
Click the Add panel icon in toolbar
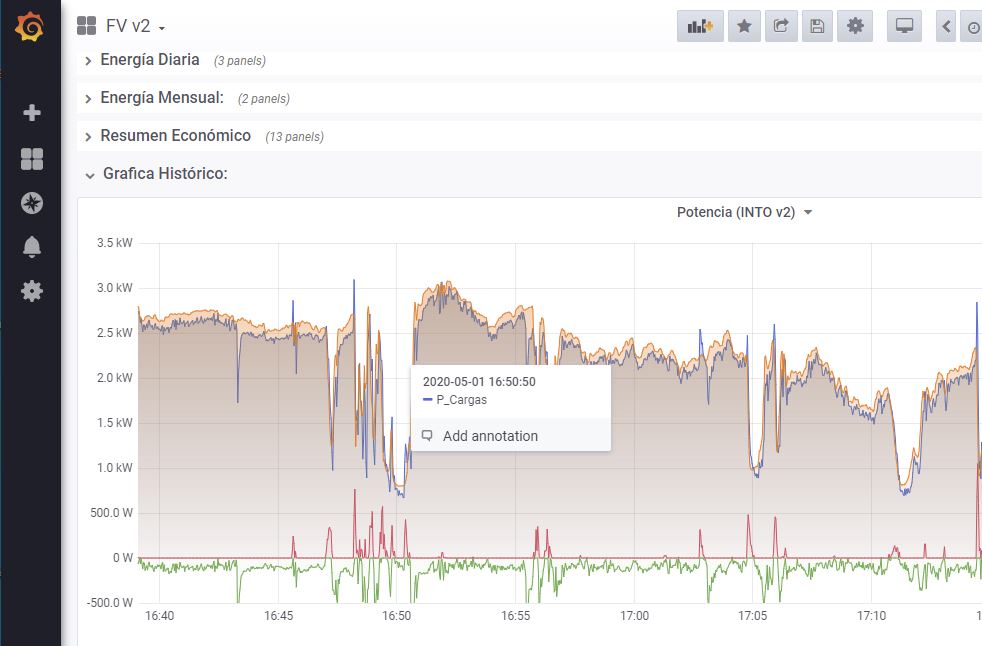tap(699, 26)
